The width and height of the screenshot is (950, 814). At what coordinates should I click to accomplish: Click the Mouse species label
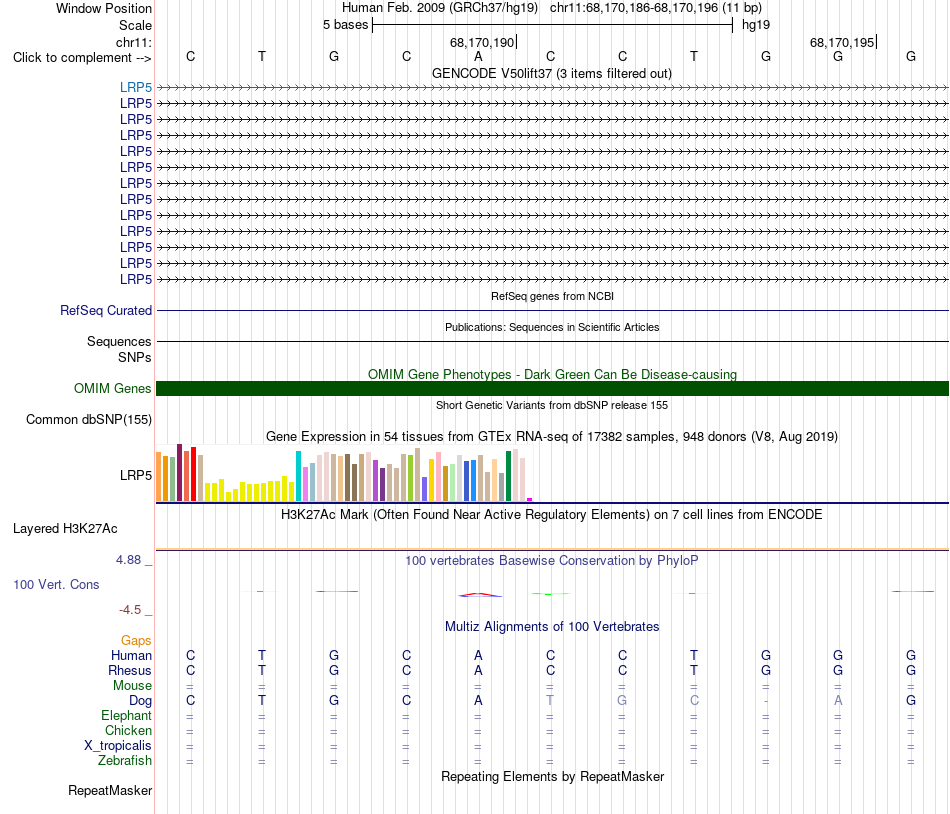(x=132, y=686)
